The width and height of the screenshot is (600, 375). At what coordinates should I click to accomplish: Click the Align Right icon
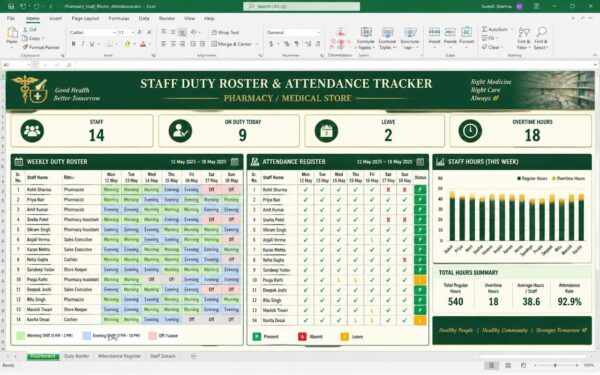point(183,44)
